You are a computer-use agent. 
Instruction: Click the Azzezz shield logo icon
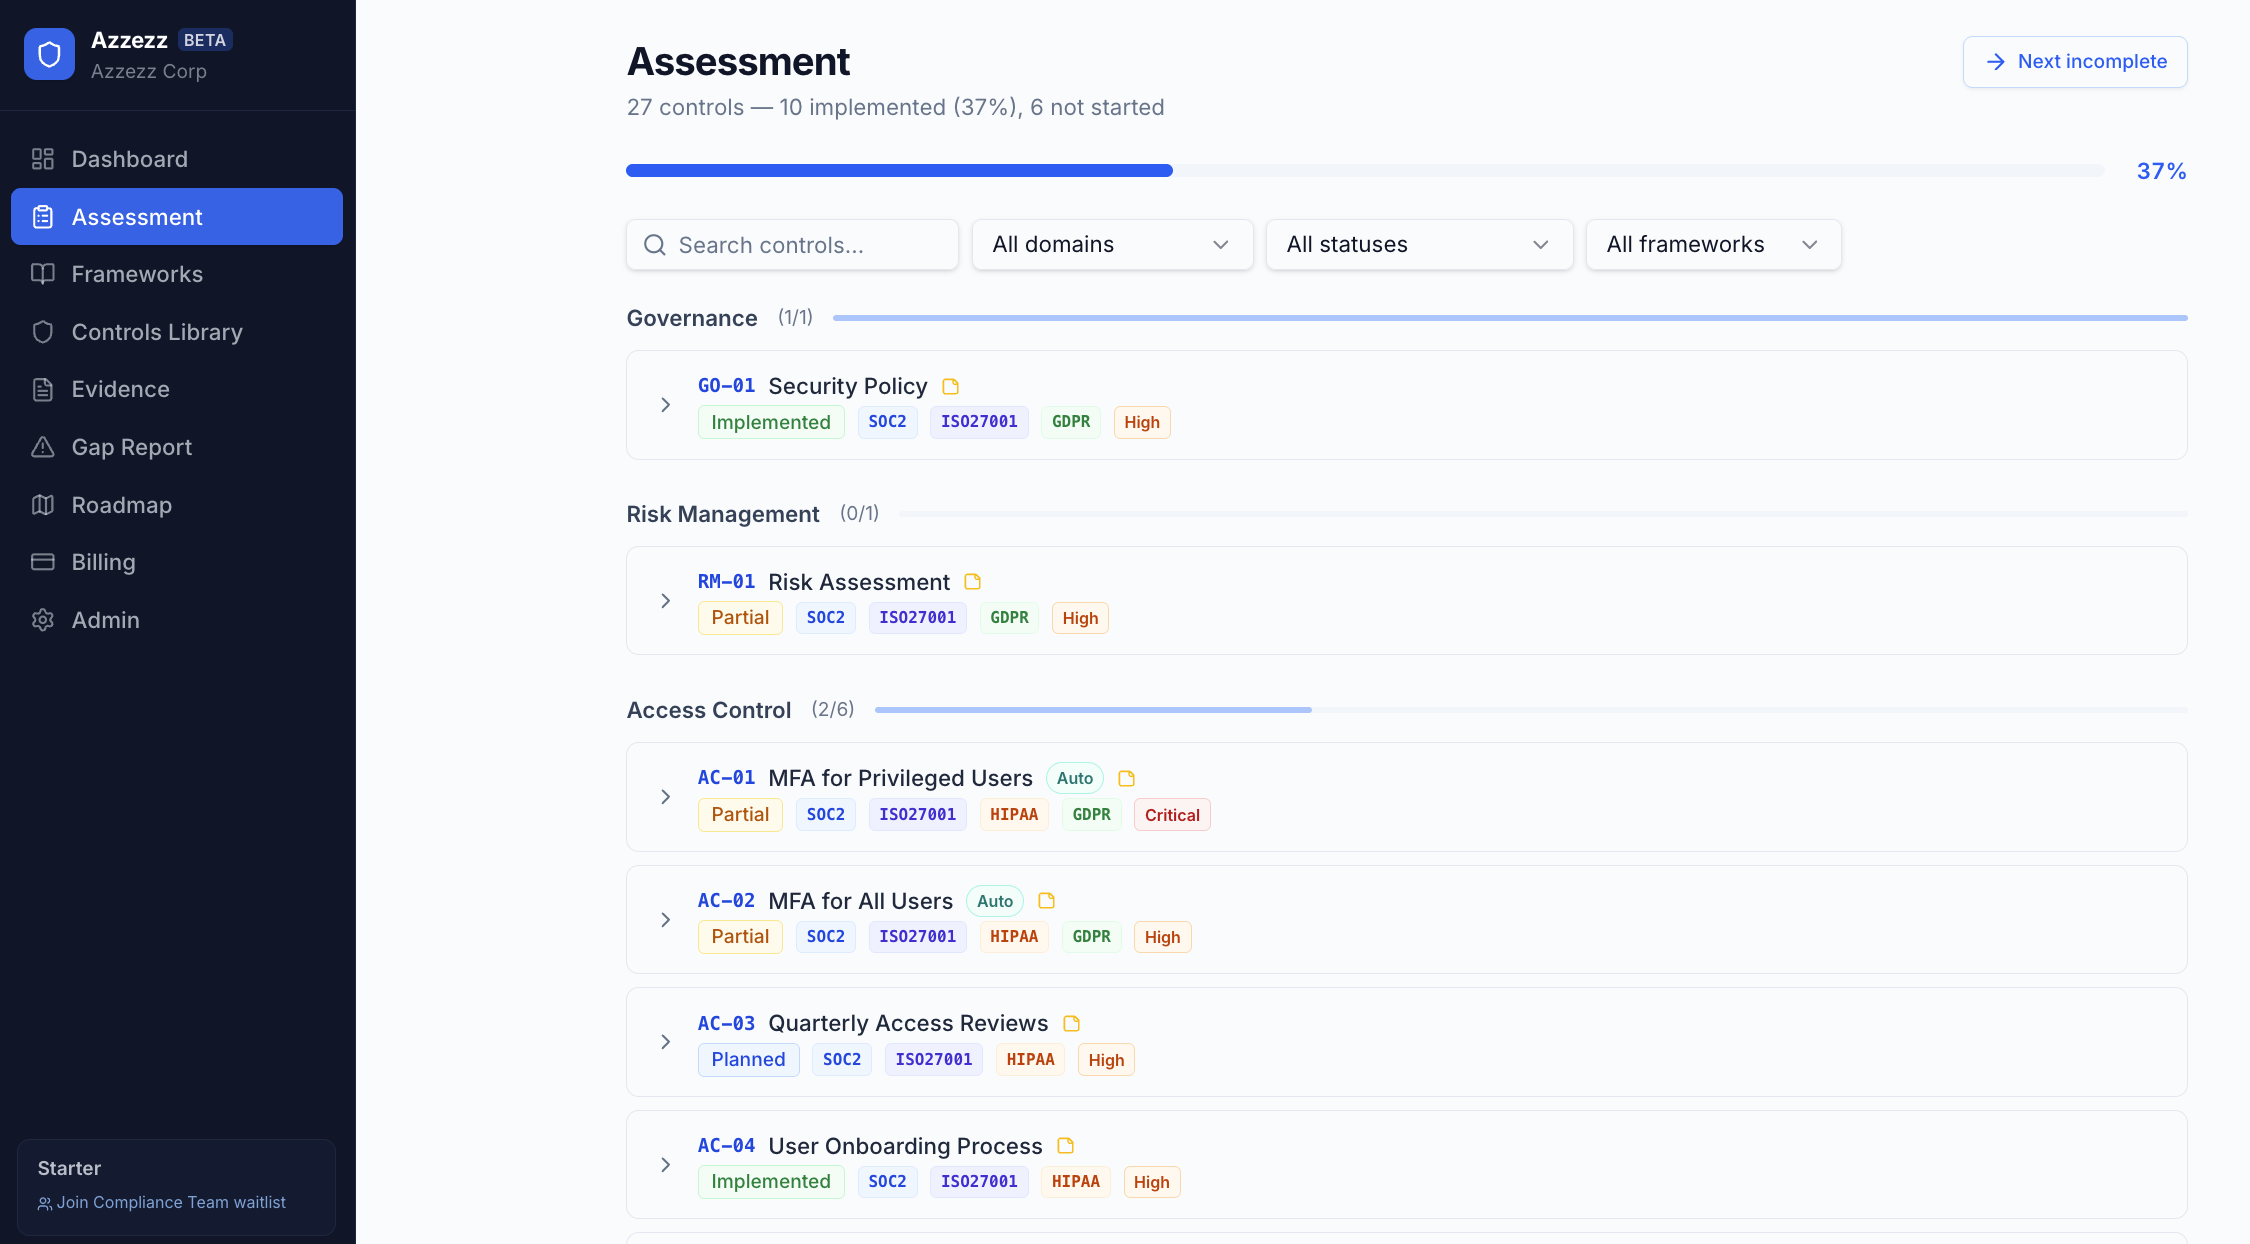click(49, 54)
